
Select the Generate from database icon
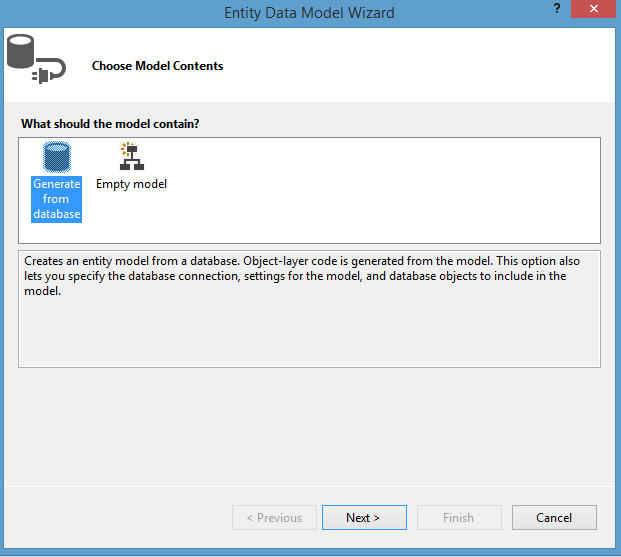(56, 158)
